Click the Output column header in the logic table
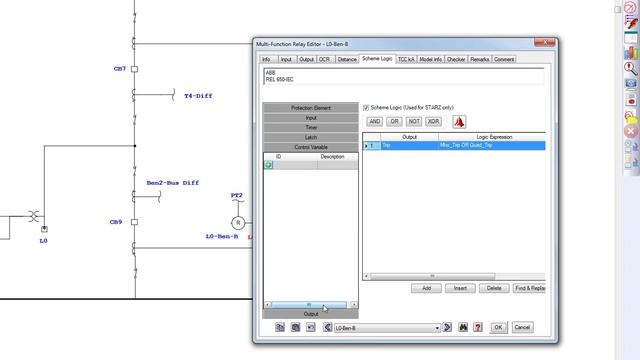The height and width of the screenshot is (360, 640). pos(409,137)
